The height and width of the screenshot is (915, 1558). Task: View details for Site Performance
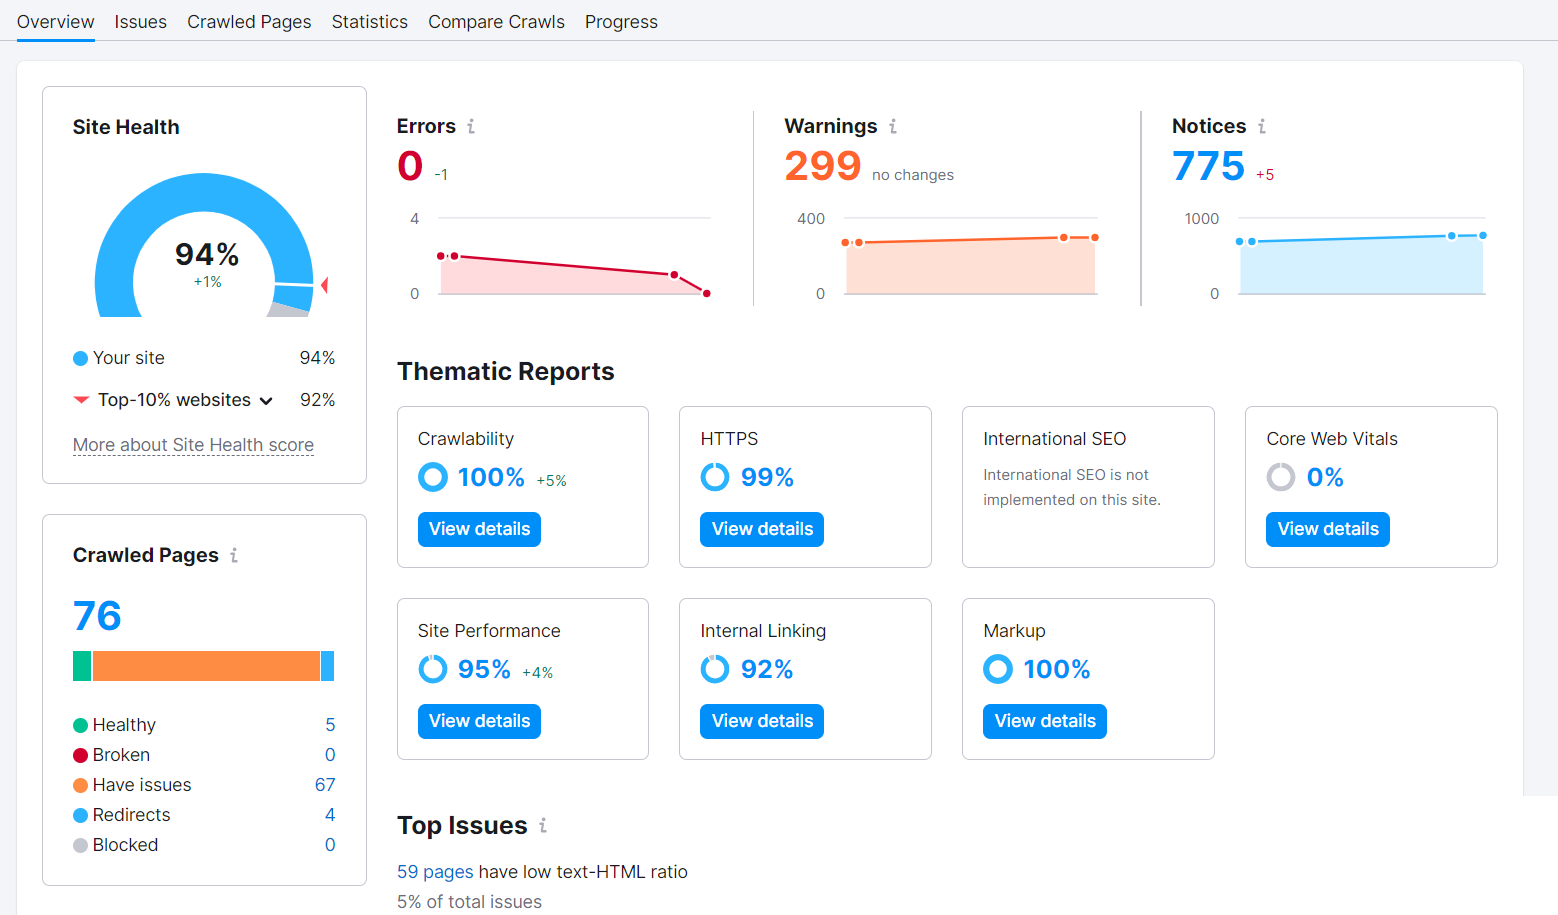tap(479, 721)
